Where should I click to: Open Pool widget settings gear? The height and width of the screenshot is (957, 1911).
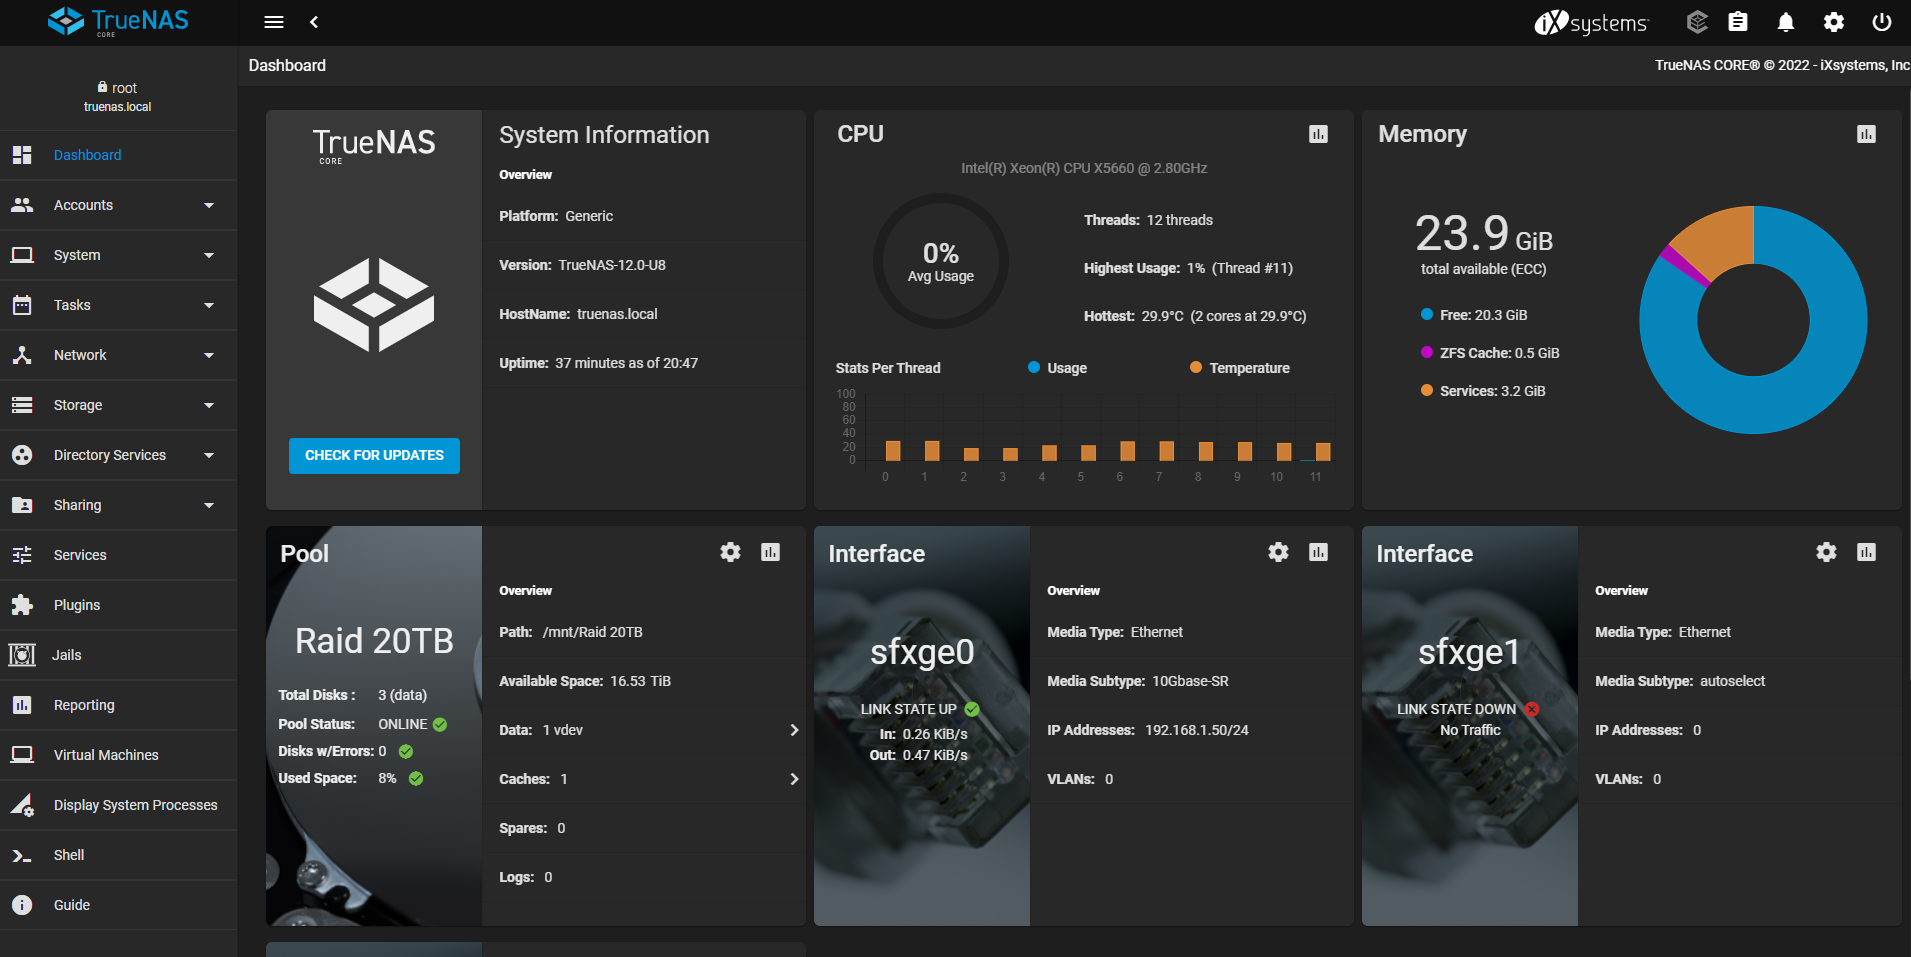(731, 552)
